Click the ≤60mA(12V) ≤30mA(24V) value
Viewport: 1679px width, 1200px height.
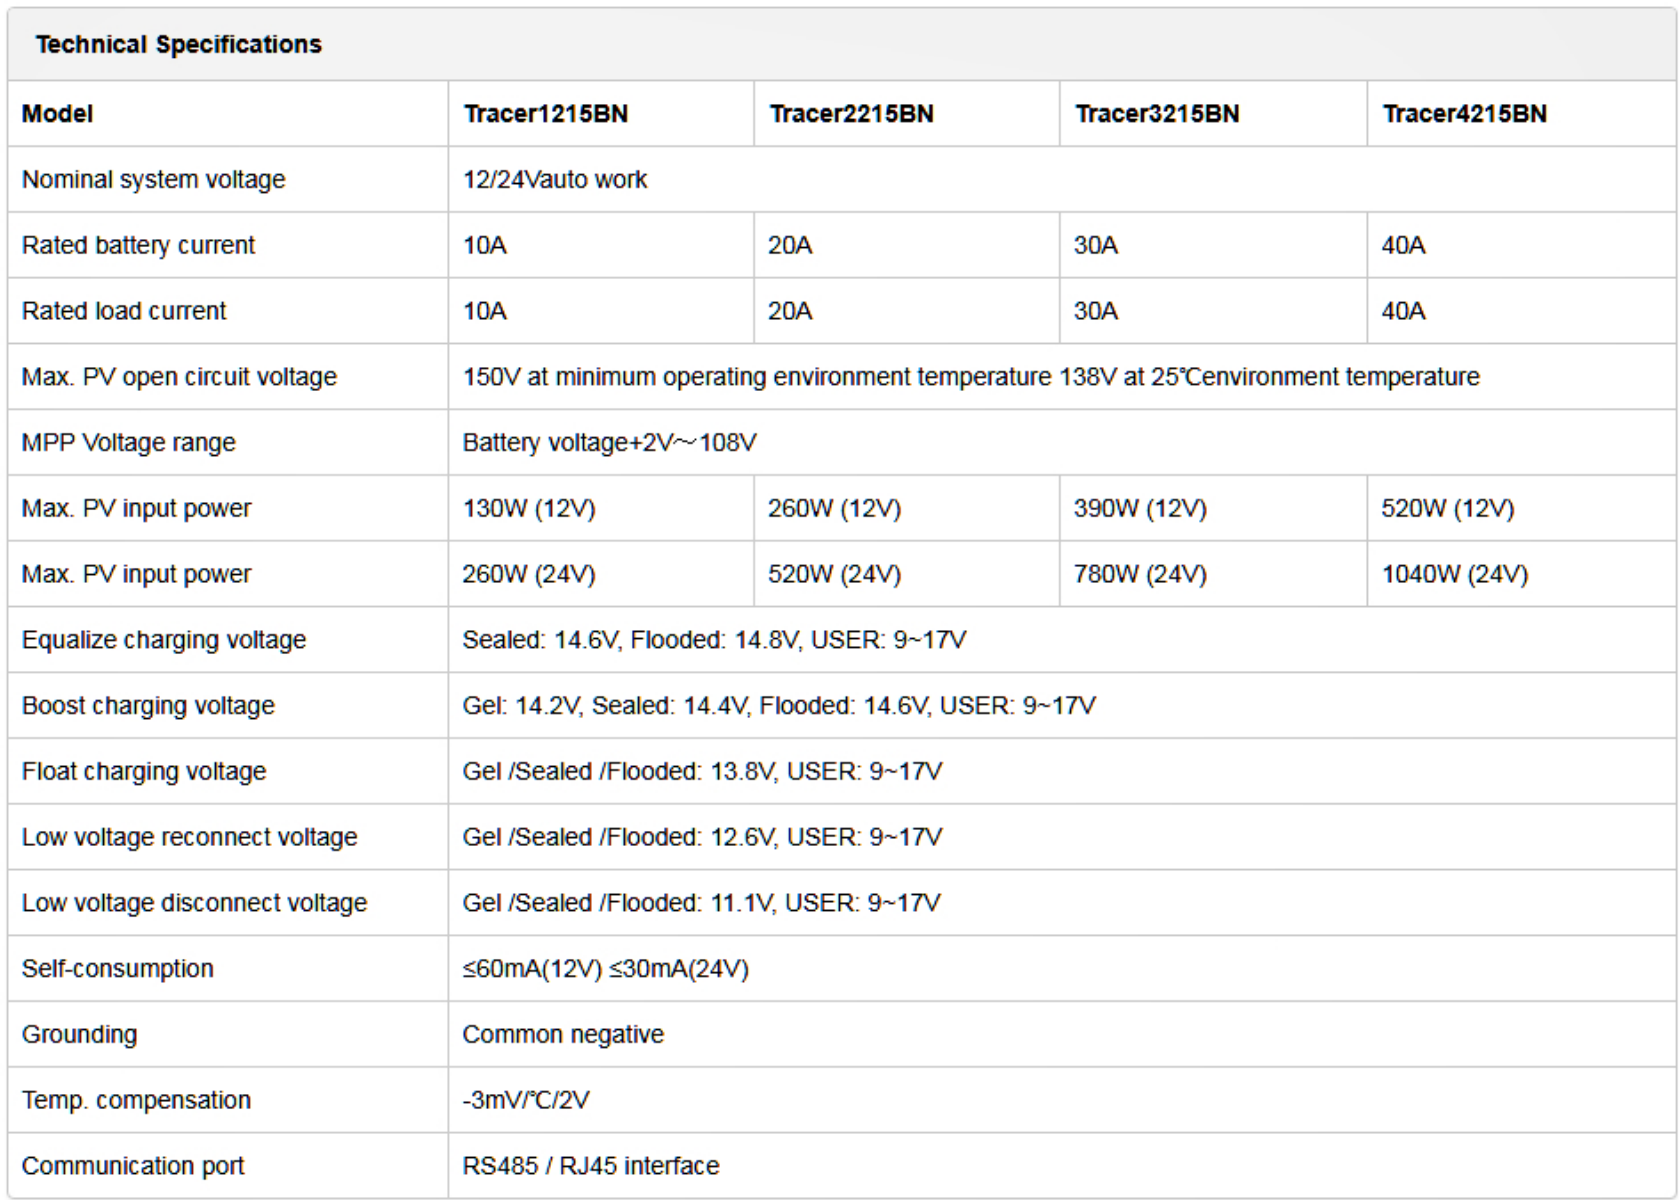(606, 969)
